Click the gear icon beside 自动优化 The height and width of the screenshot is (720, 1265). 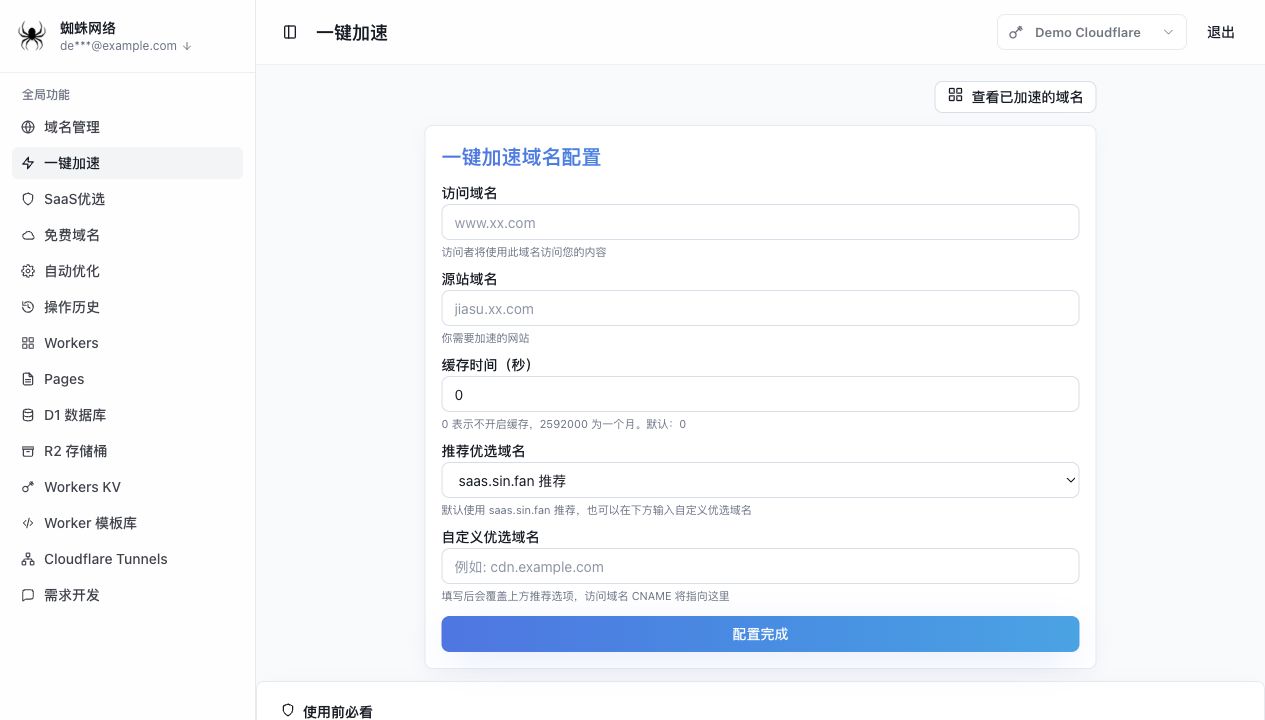[x=28, y=271]
